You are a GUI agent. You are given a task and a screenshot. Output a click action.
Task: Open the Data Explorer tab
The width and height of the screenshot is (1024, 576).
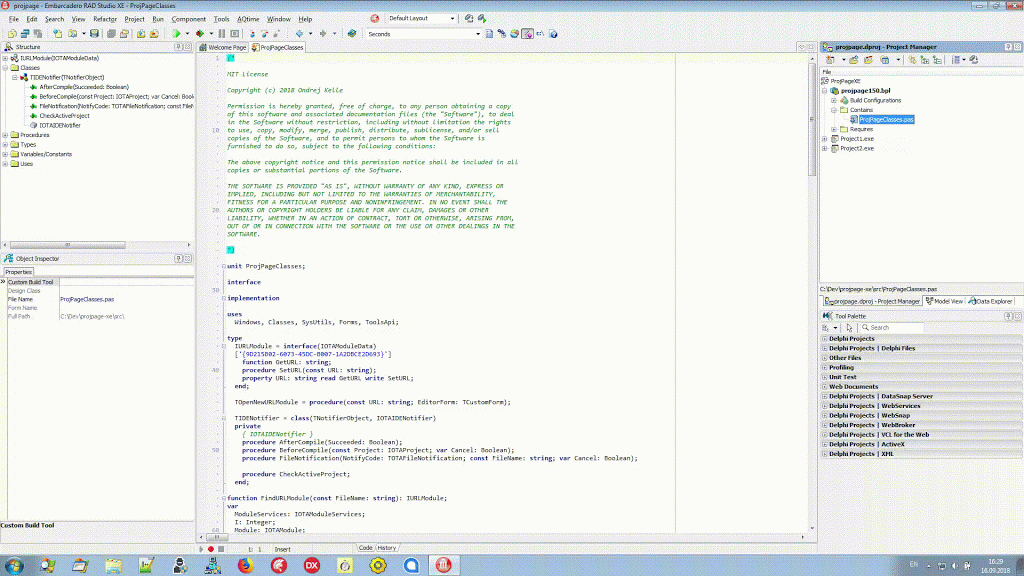point(991,301)
